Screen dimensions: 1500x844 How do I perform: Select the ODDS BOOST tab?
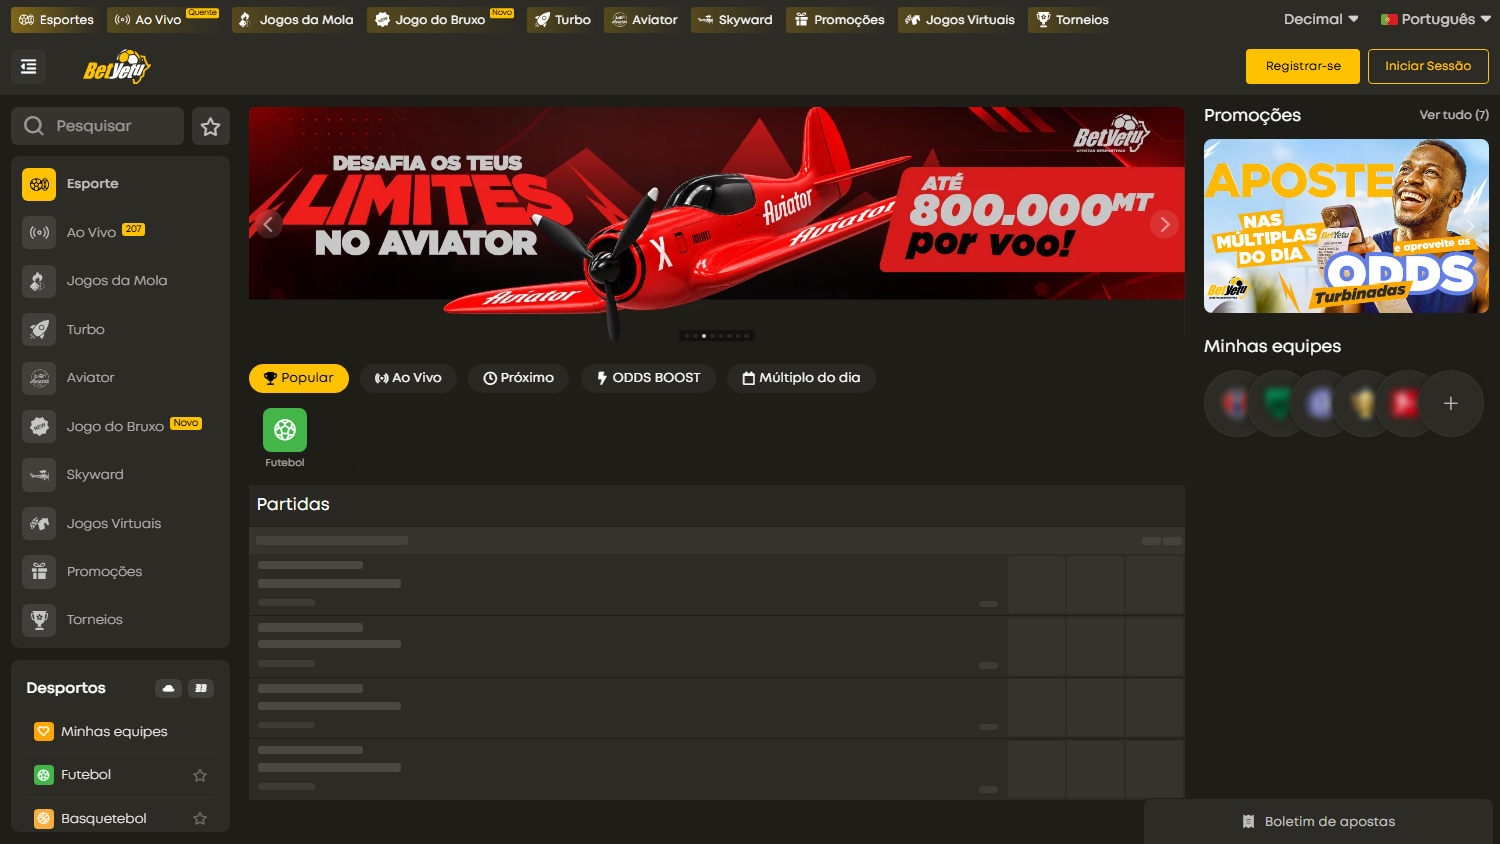point(648,378)
